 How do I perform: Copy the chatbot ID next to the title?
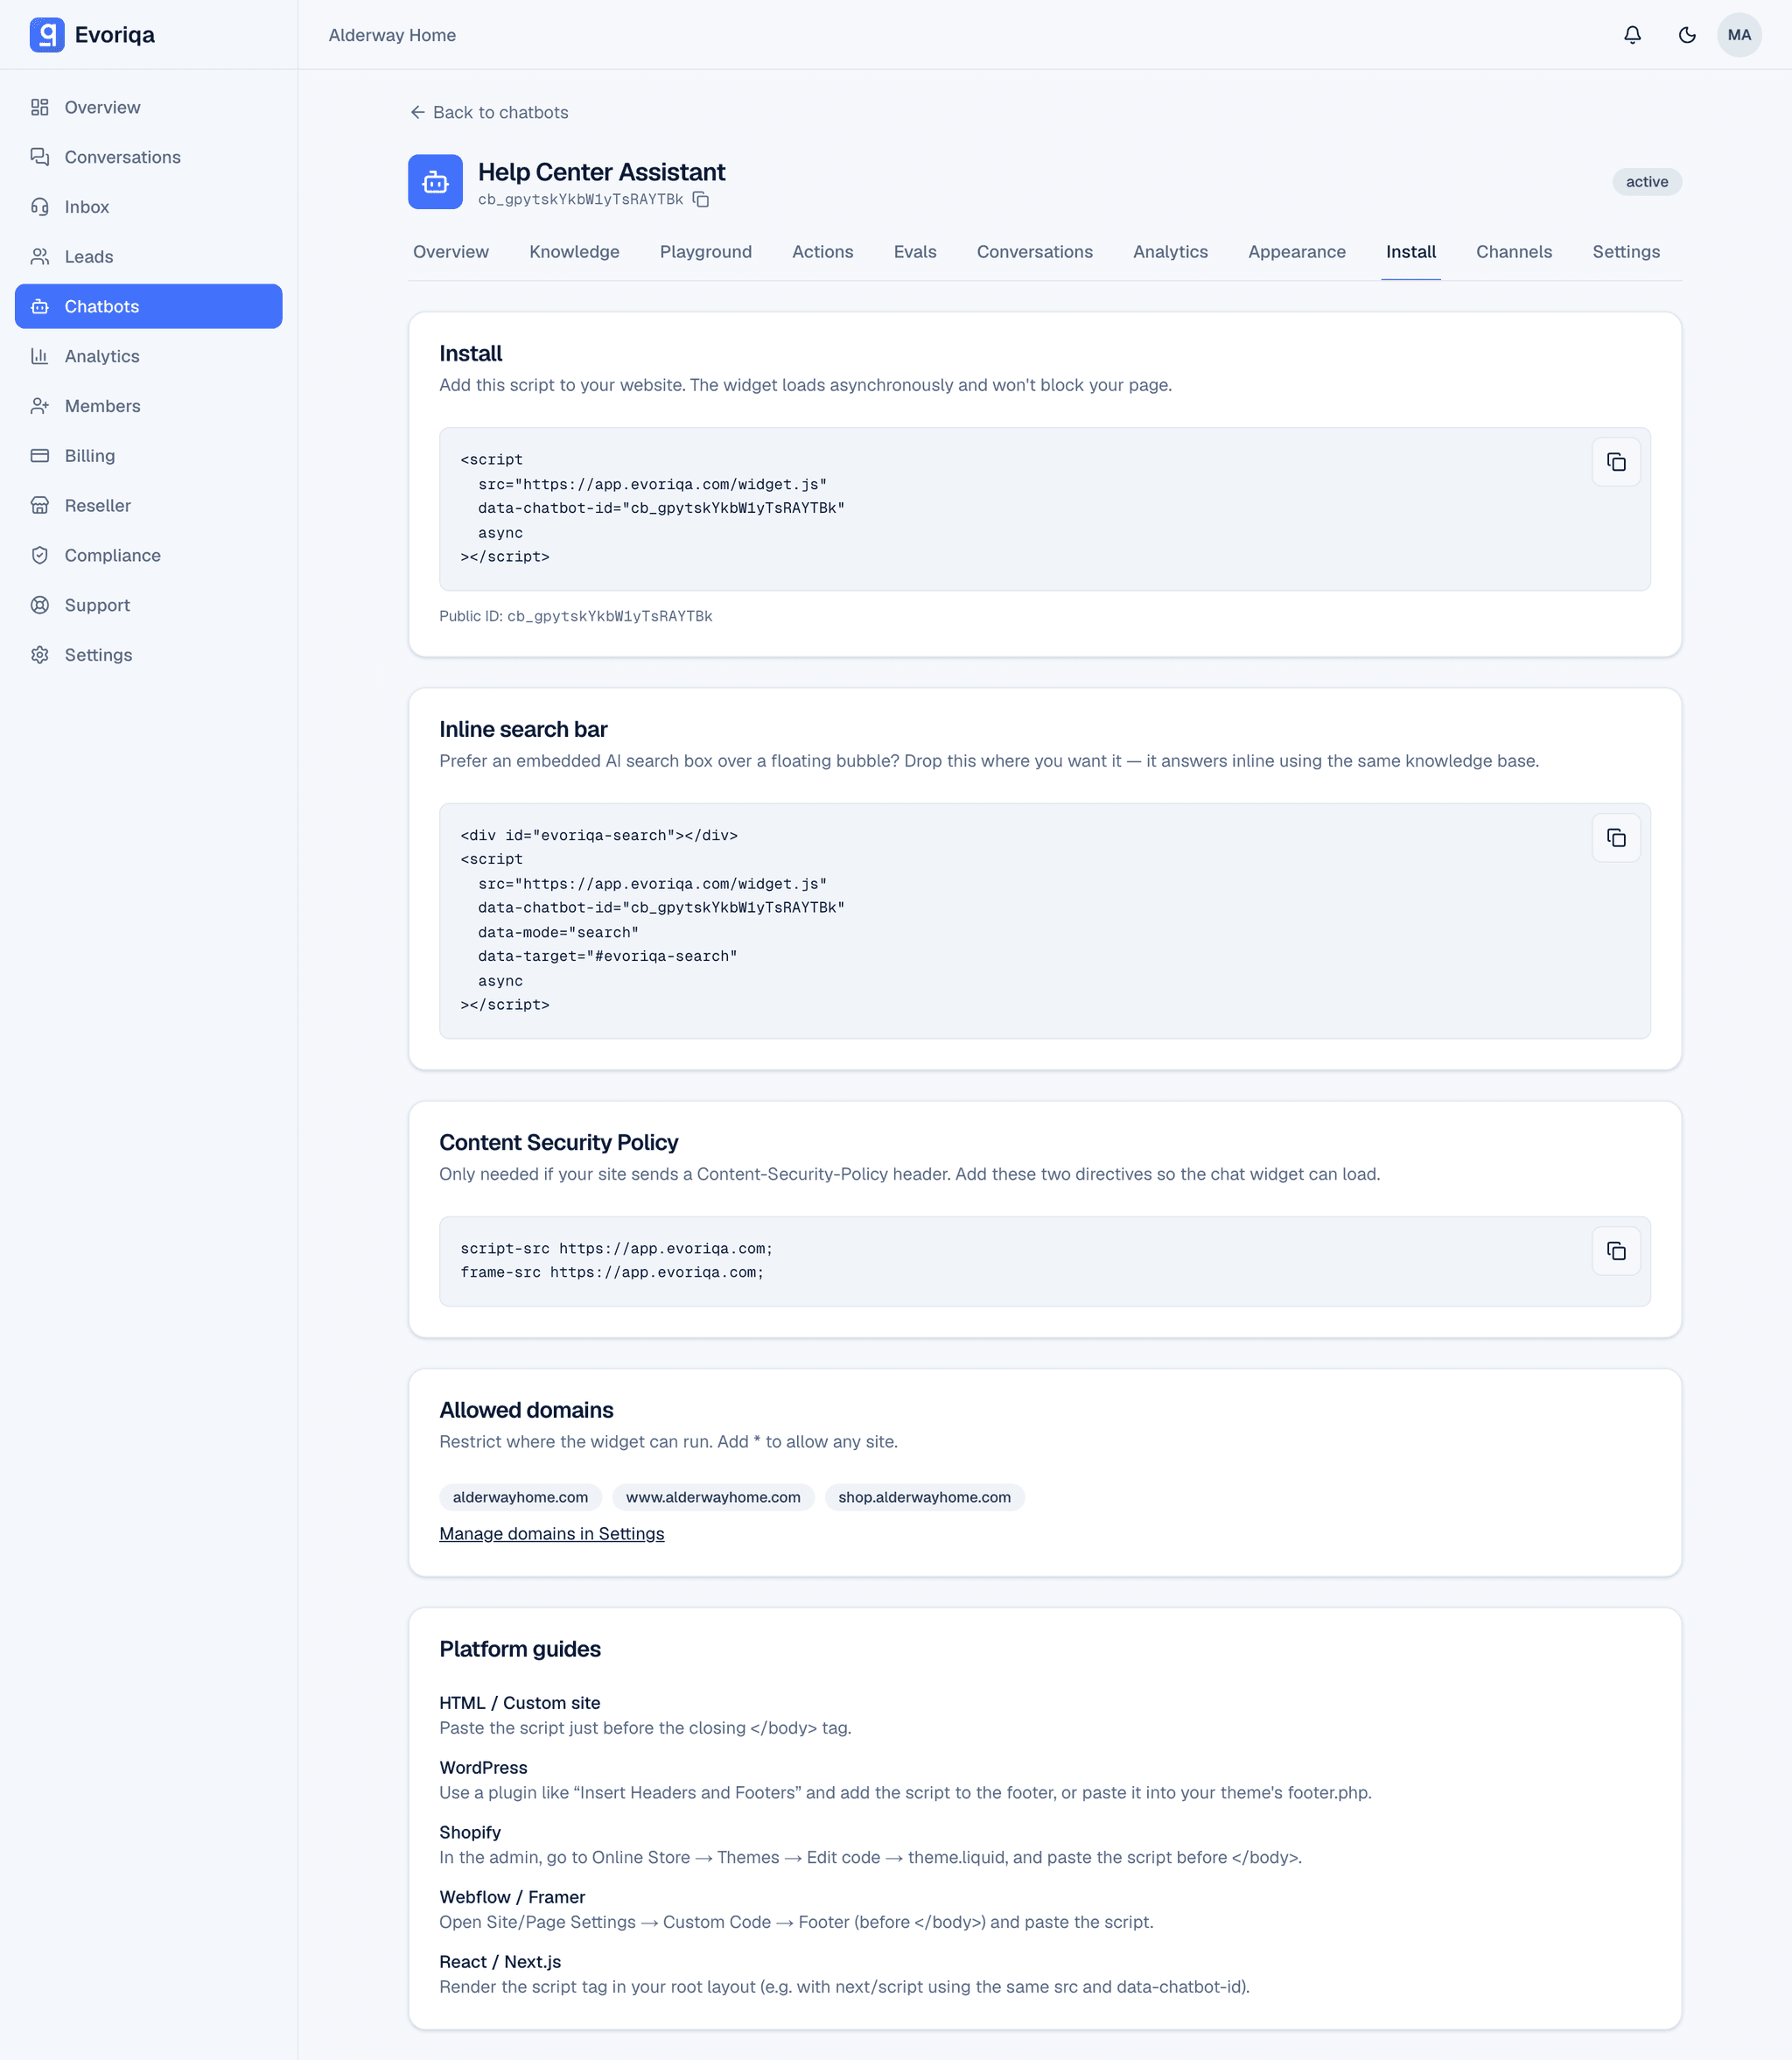701,200
